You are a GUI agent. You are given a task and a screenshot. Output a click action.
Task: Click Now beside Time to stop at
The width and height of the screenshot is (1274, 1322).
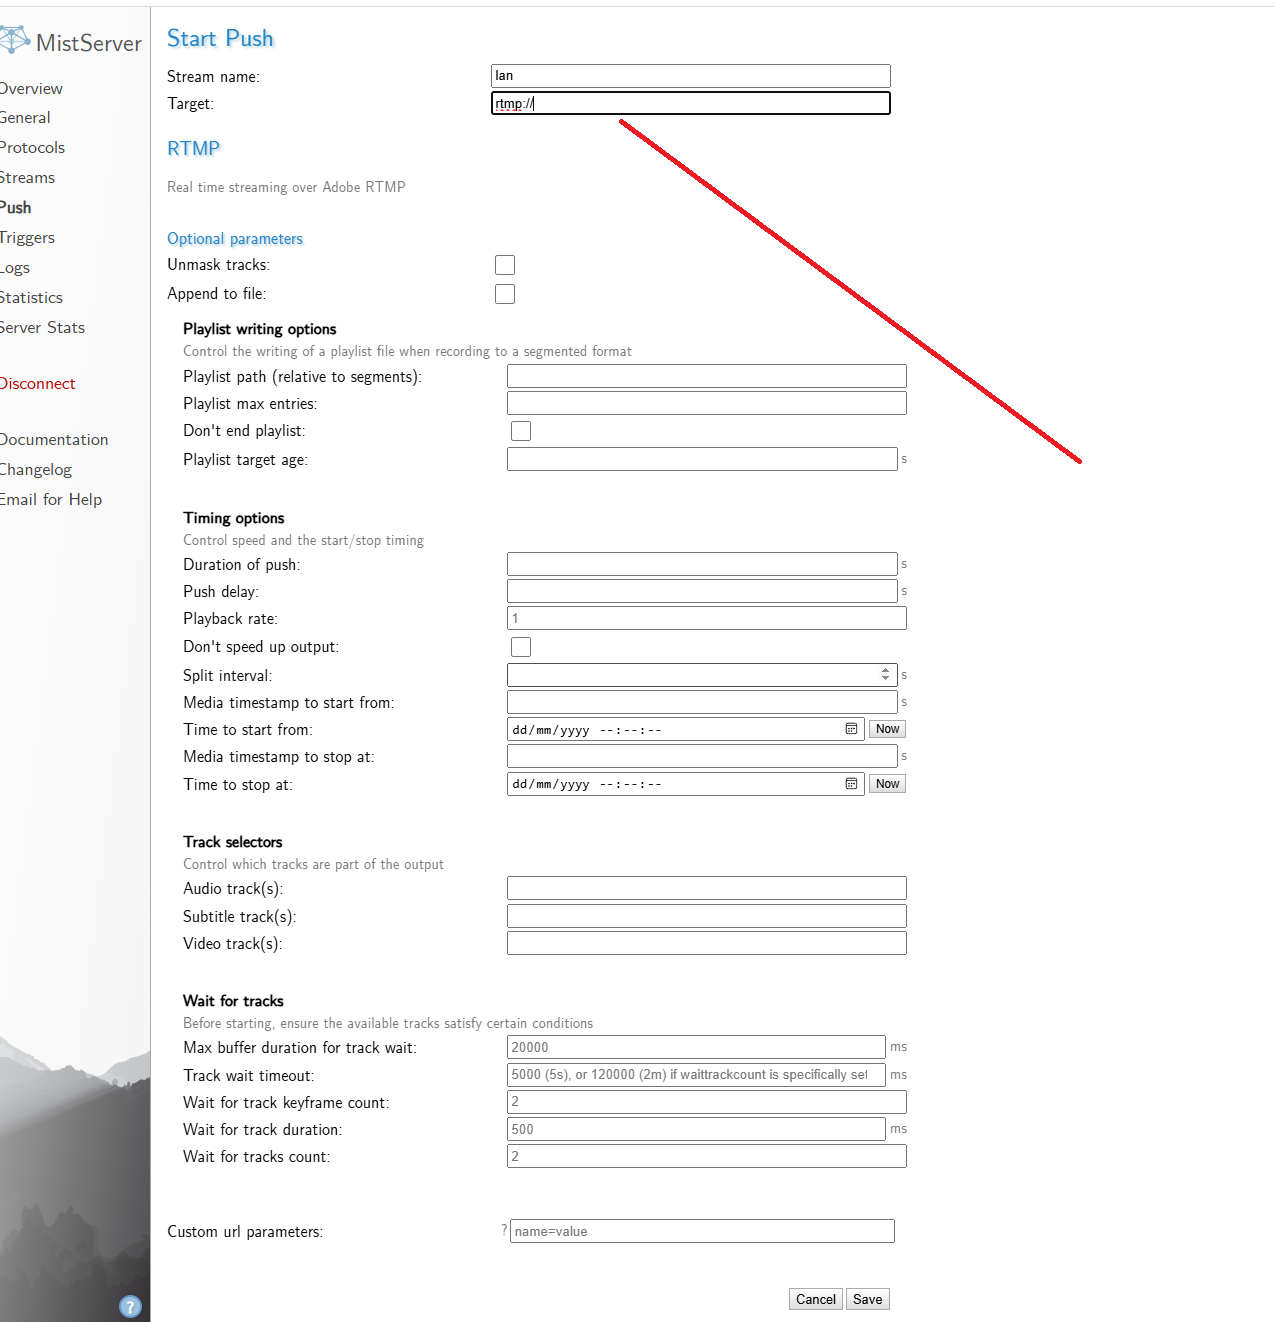pos(887,784)
